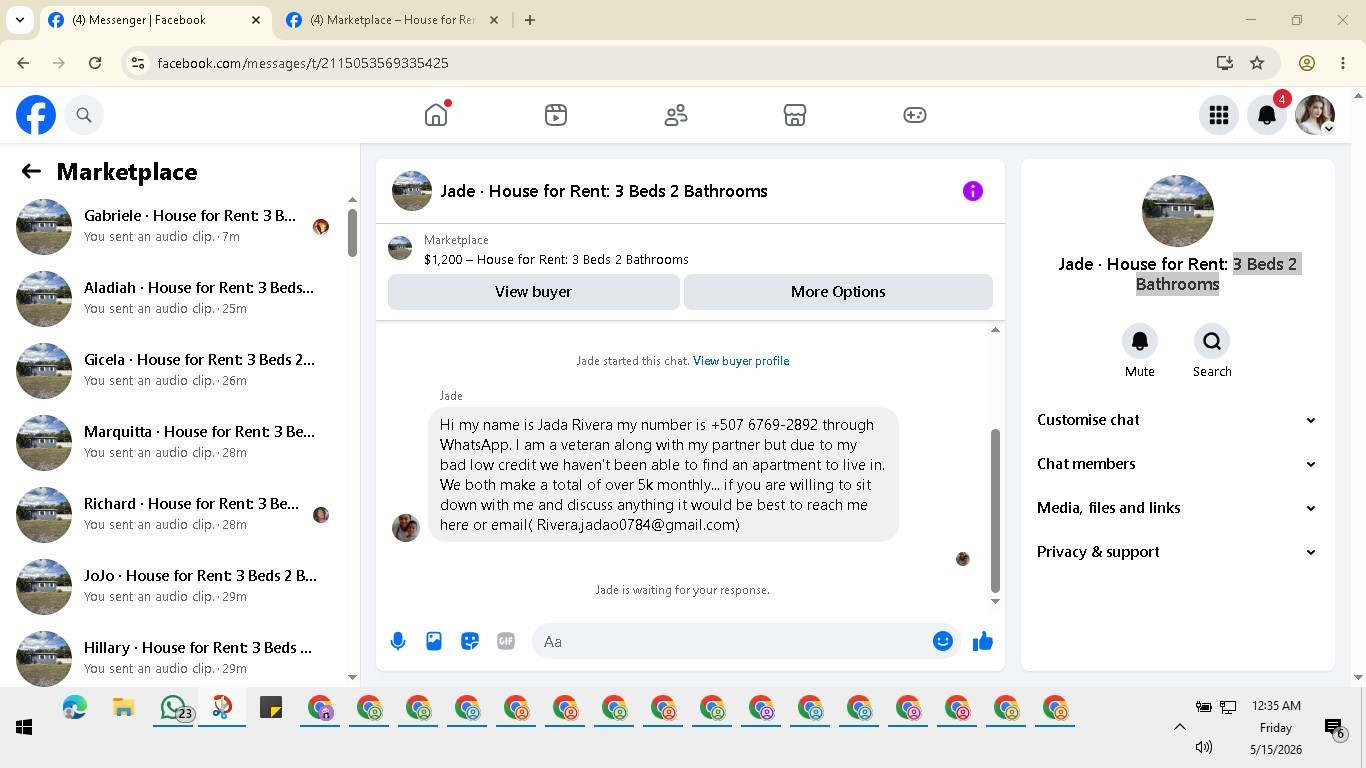Open Hillary's House for Rent conversation
The height and width of the screenshot is (768, 1366).
point(176,658)
